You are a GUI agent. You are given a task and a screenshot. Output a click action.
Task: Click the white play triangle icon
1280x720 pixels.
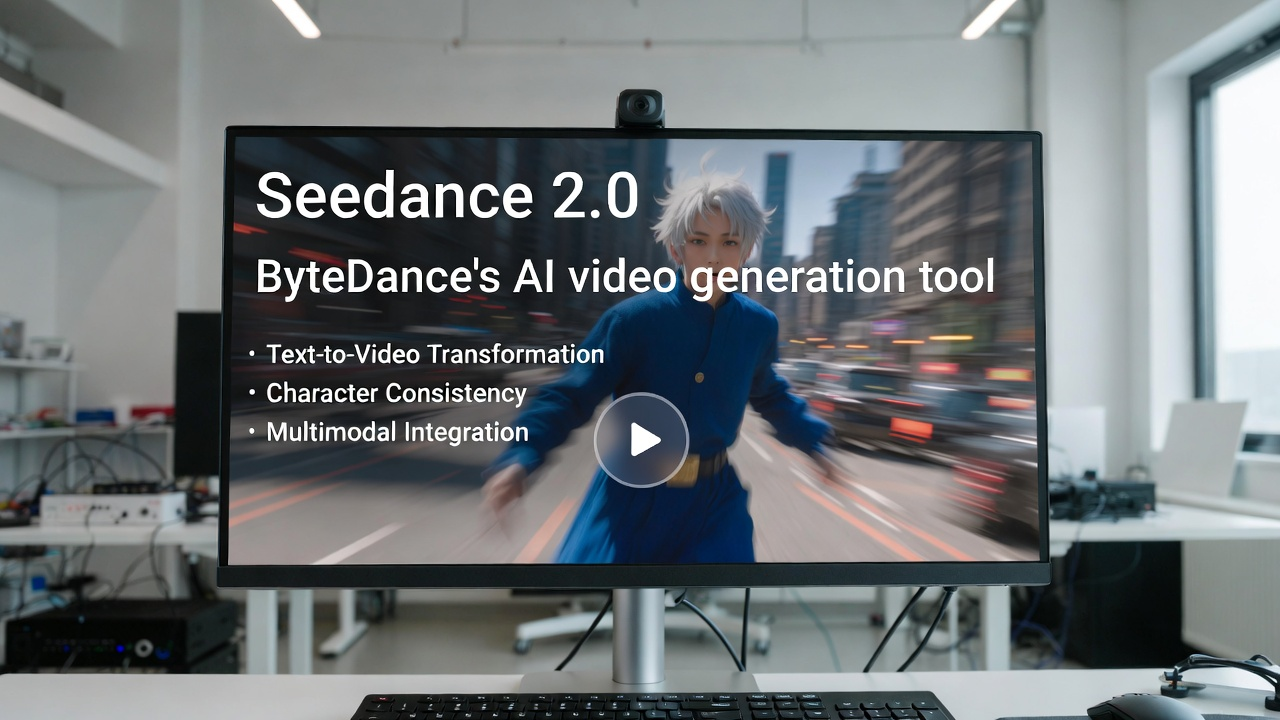643,440
